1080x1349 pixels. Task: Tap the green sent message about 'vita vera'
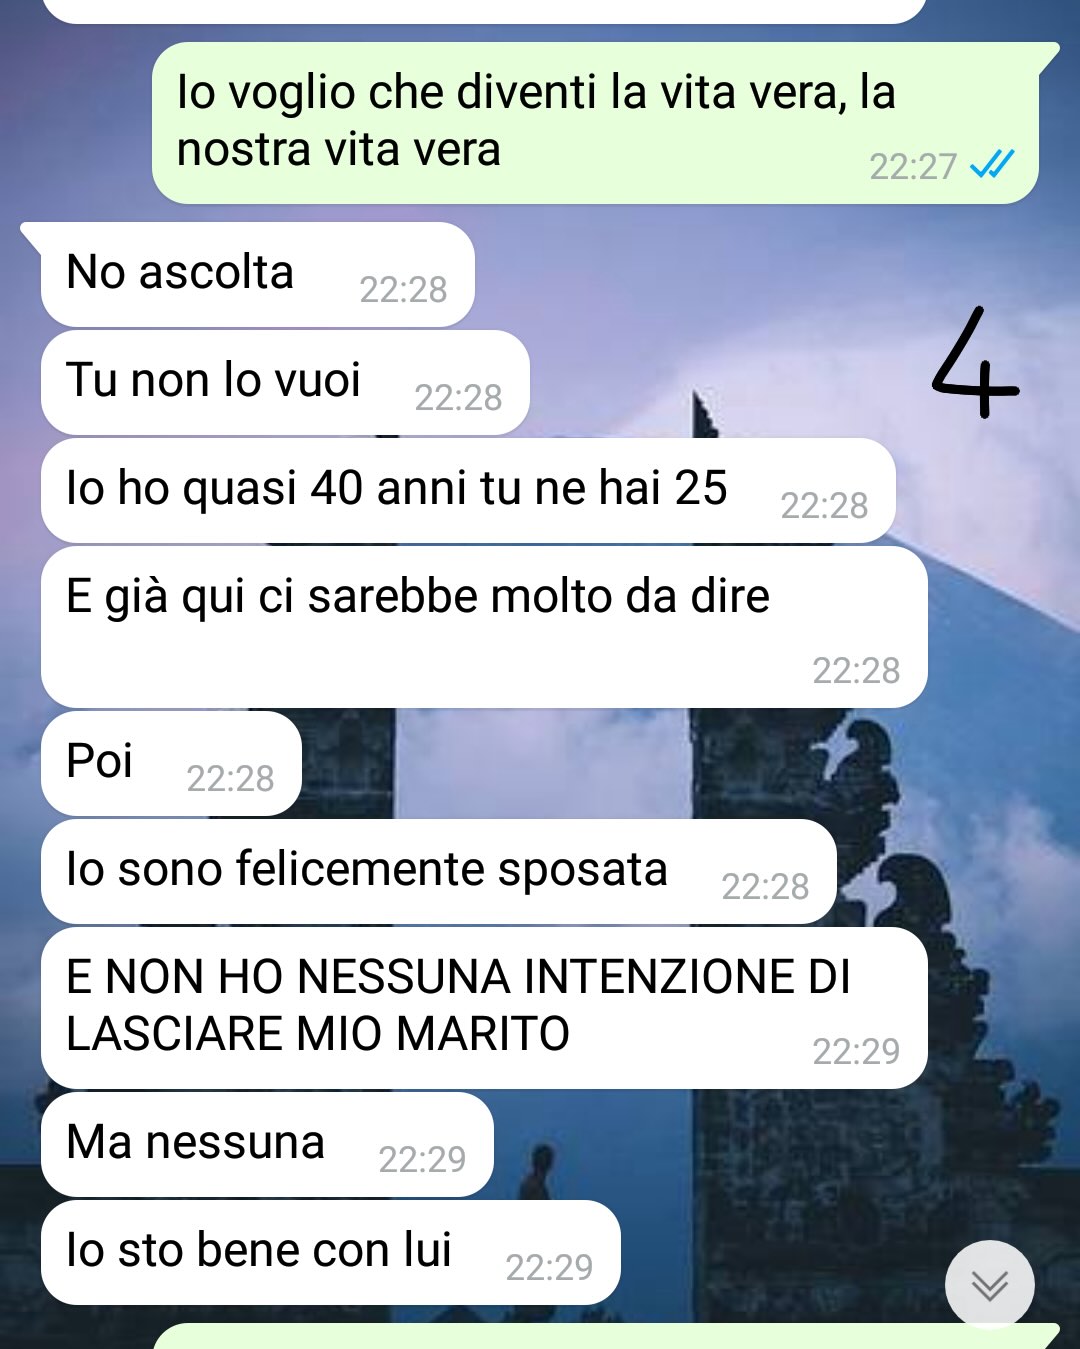[595, 123]
